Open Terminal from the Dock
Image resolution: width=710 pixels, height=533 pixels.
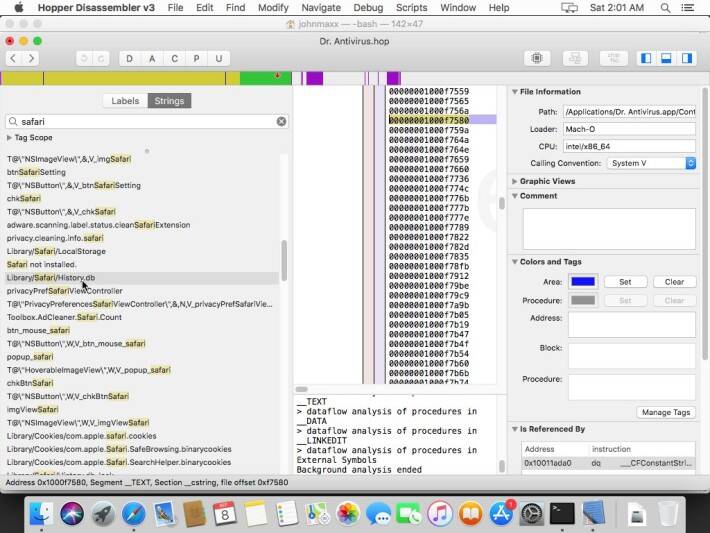(562, 514)
